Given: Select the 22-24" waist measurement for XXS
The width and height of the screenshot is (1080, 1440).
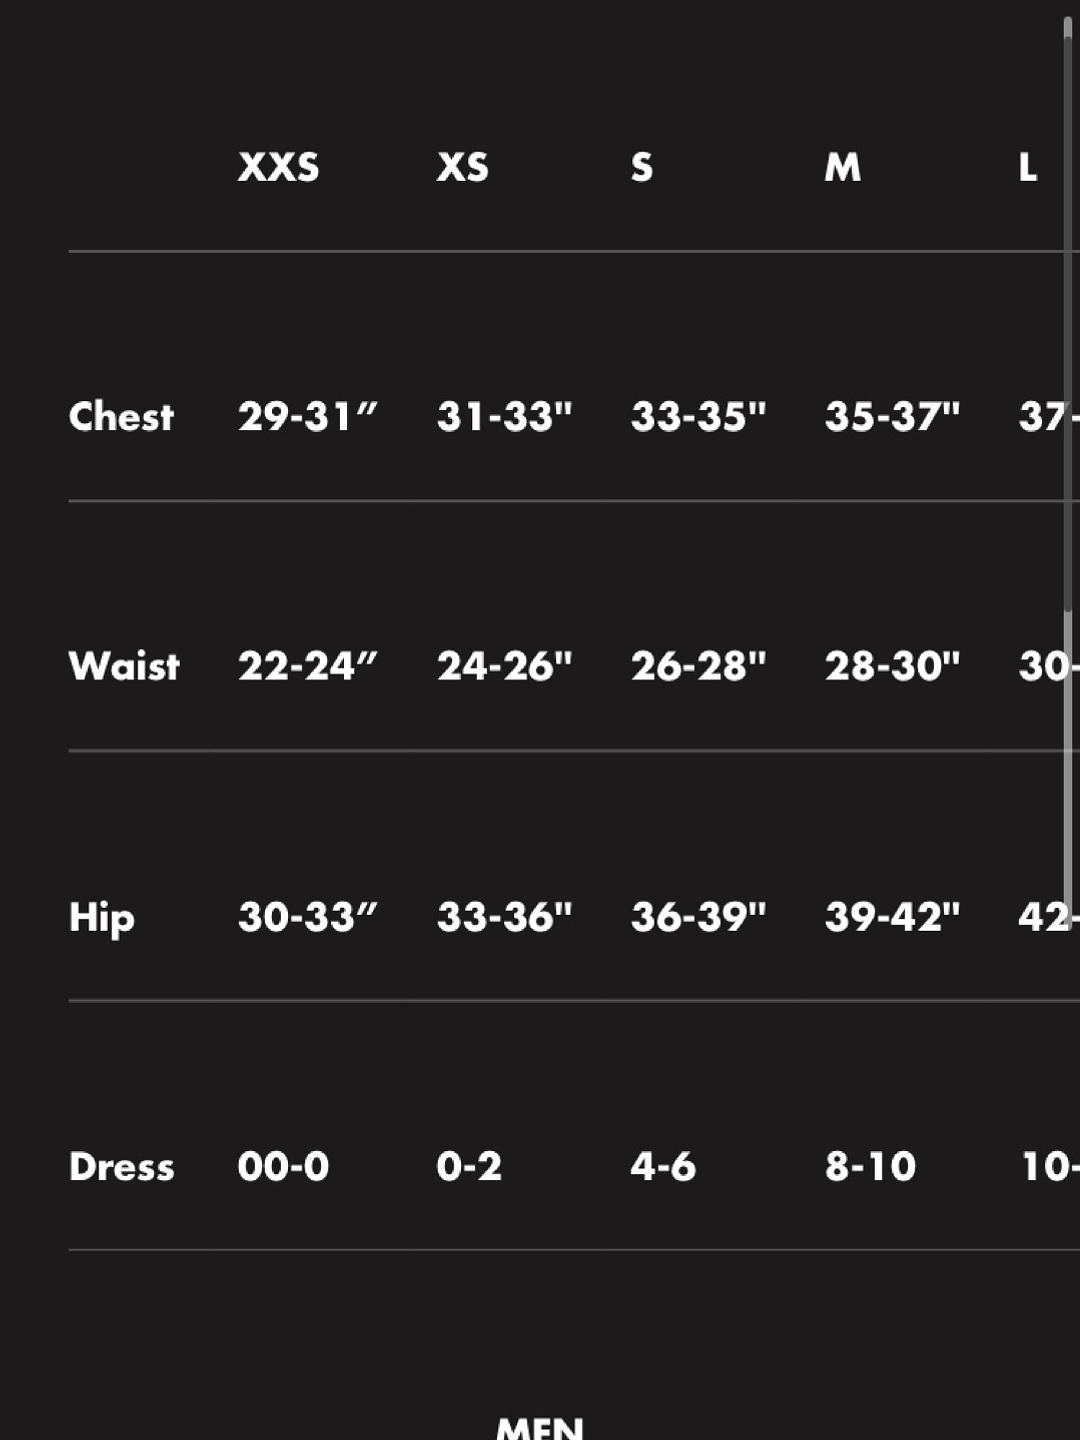Looking at the screenshot, I should [x=307, y=665].
